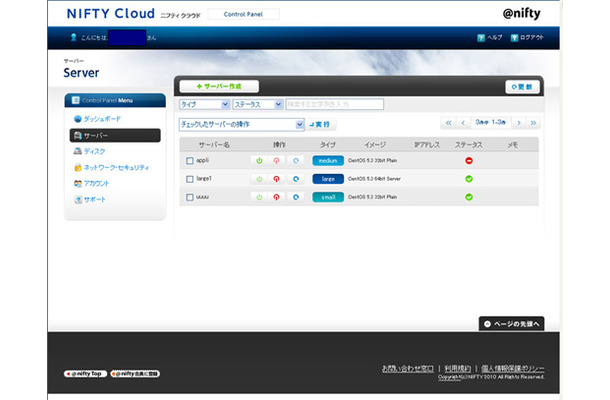This screenshot has width=610, height=400.
Task: Click the サーバー名 column header
Action: pos(214,145)
